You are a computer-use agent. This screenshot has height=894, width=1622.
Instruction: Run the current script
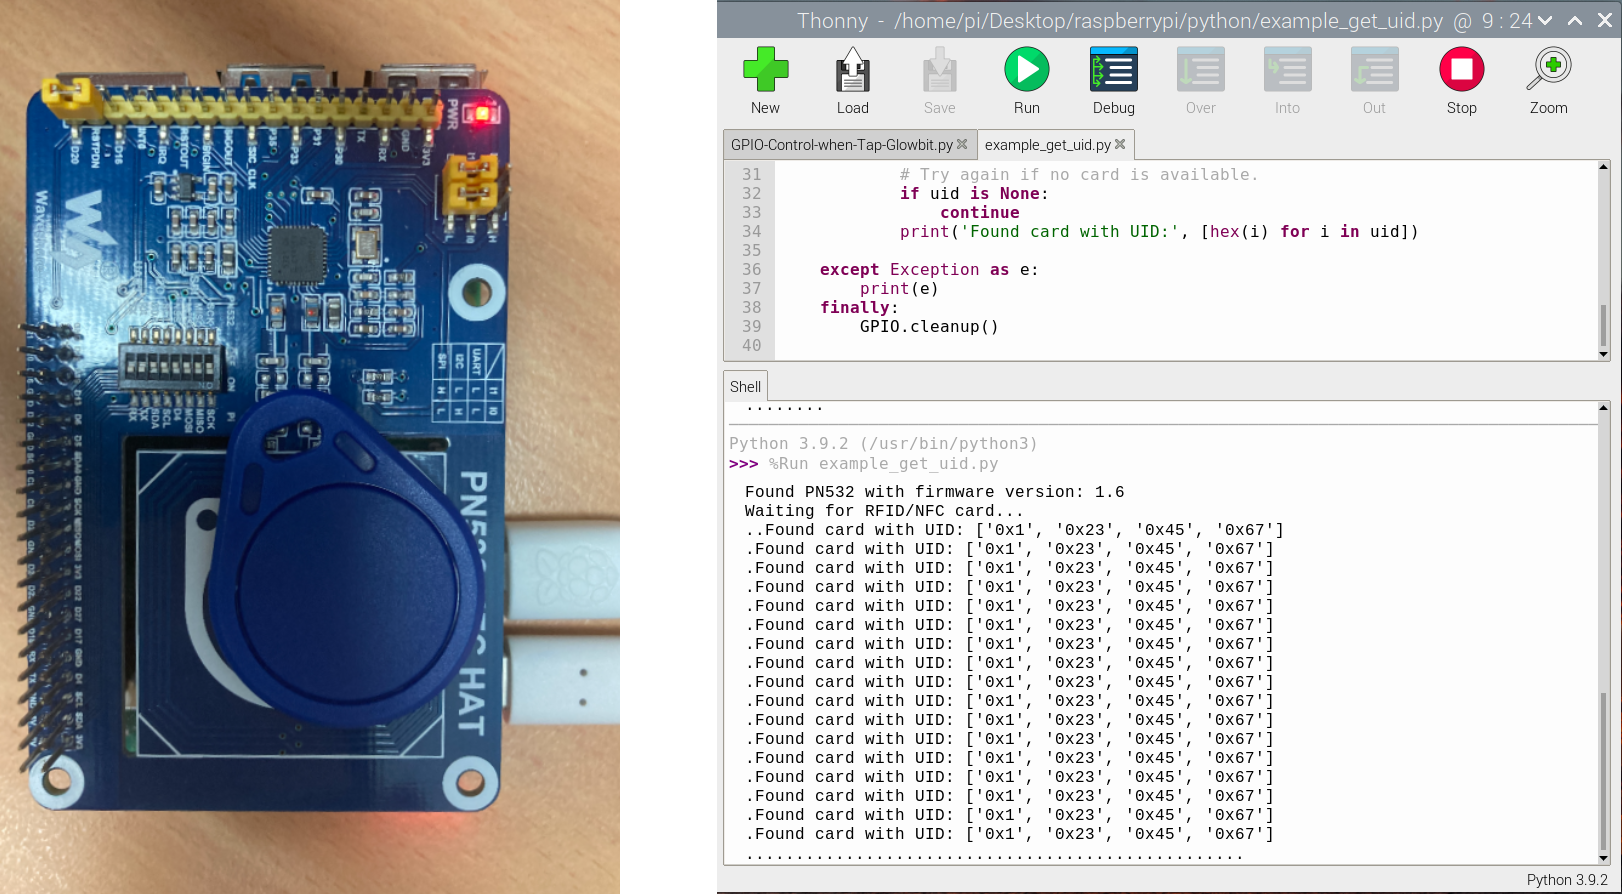[1026, 80]
